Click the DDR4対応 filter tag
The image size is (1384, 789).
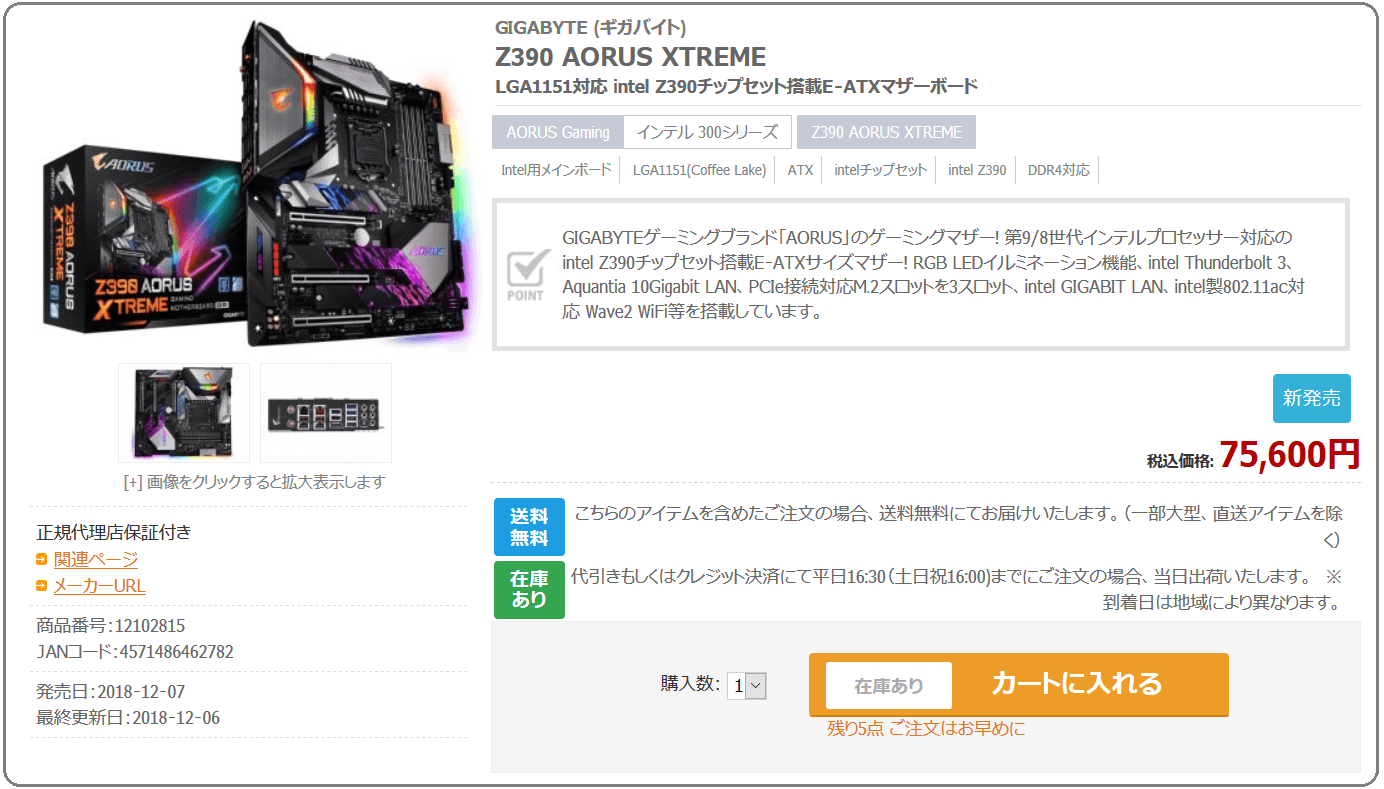point(1059,170)
